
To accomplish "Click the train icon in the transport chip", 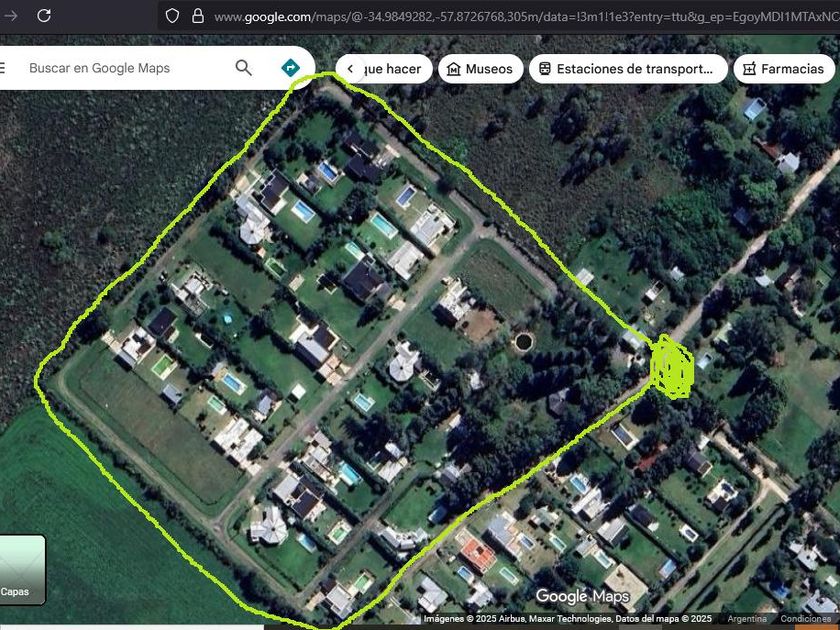I will [x=545, y=69].
